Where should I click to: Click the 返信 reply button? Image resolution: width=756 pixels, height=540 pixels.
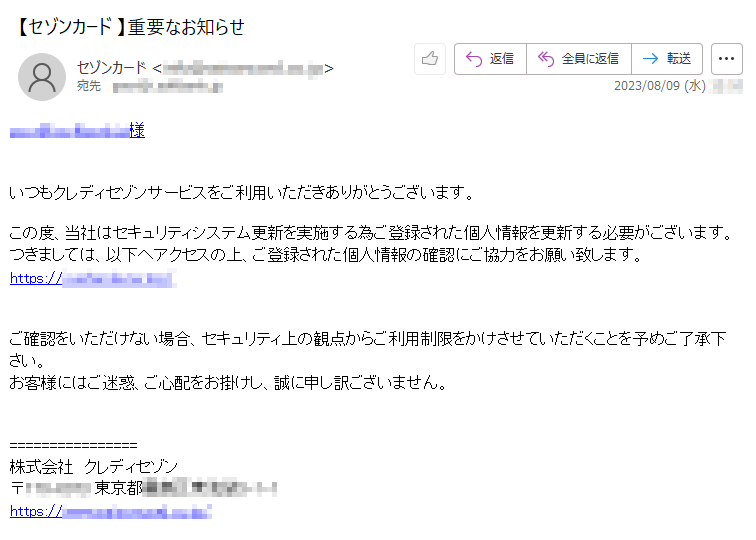pyautogui.click(x=490, y=59)
